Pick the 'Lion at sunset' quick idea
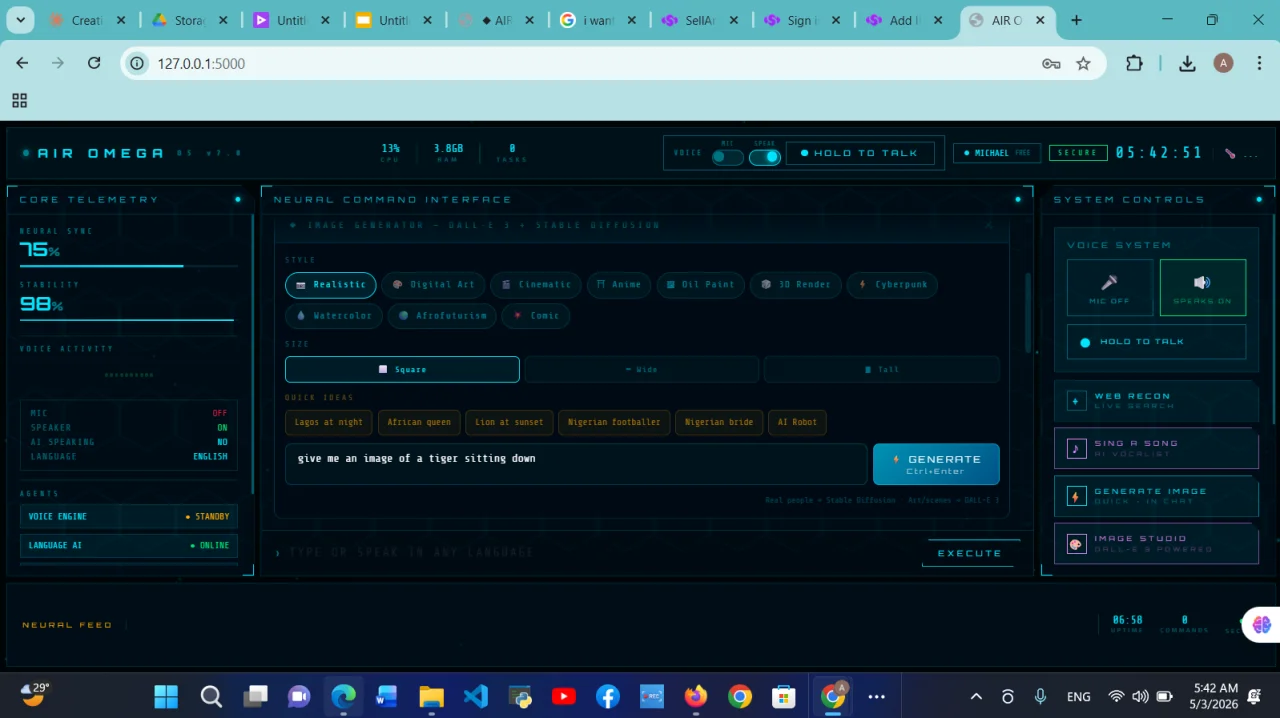Screen dimensions: 1280x718 (509, 422)
